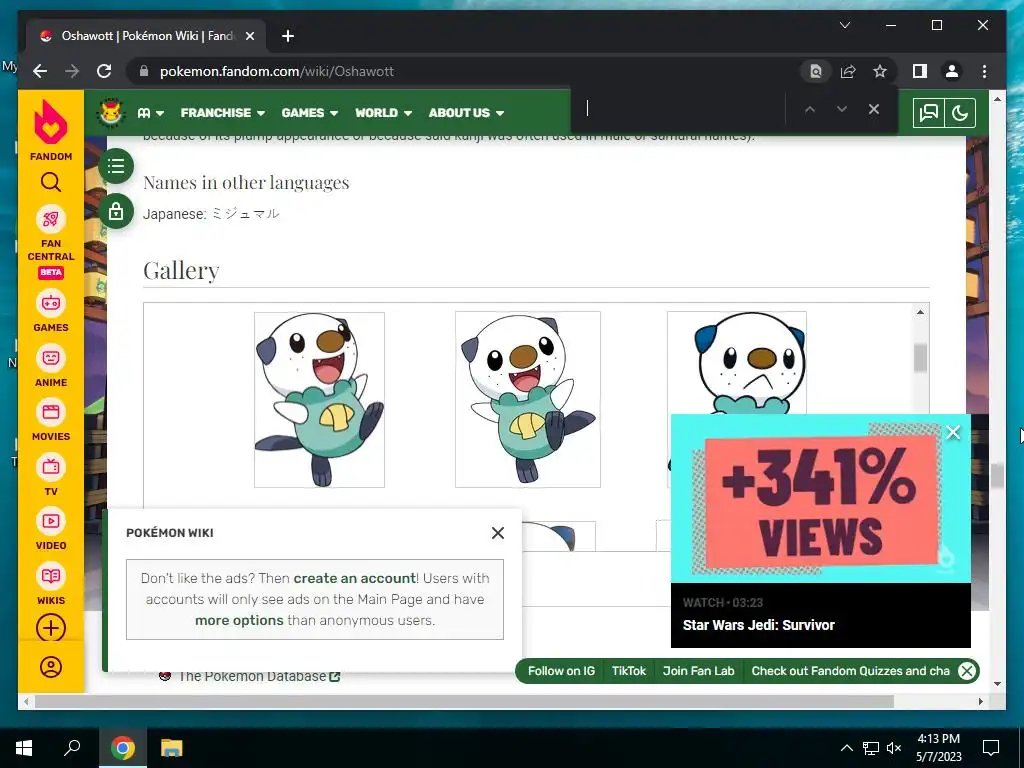1024x768 pixels.
Task: Open first Oshawott gallery image
Action: click(x=319, y=400)
